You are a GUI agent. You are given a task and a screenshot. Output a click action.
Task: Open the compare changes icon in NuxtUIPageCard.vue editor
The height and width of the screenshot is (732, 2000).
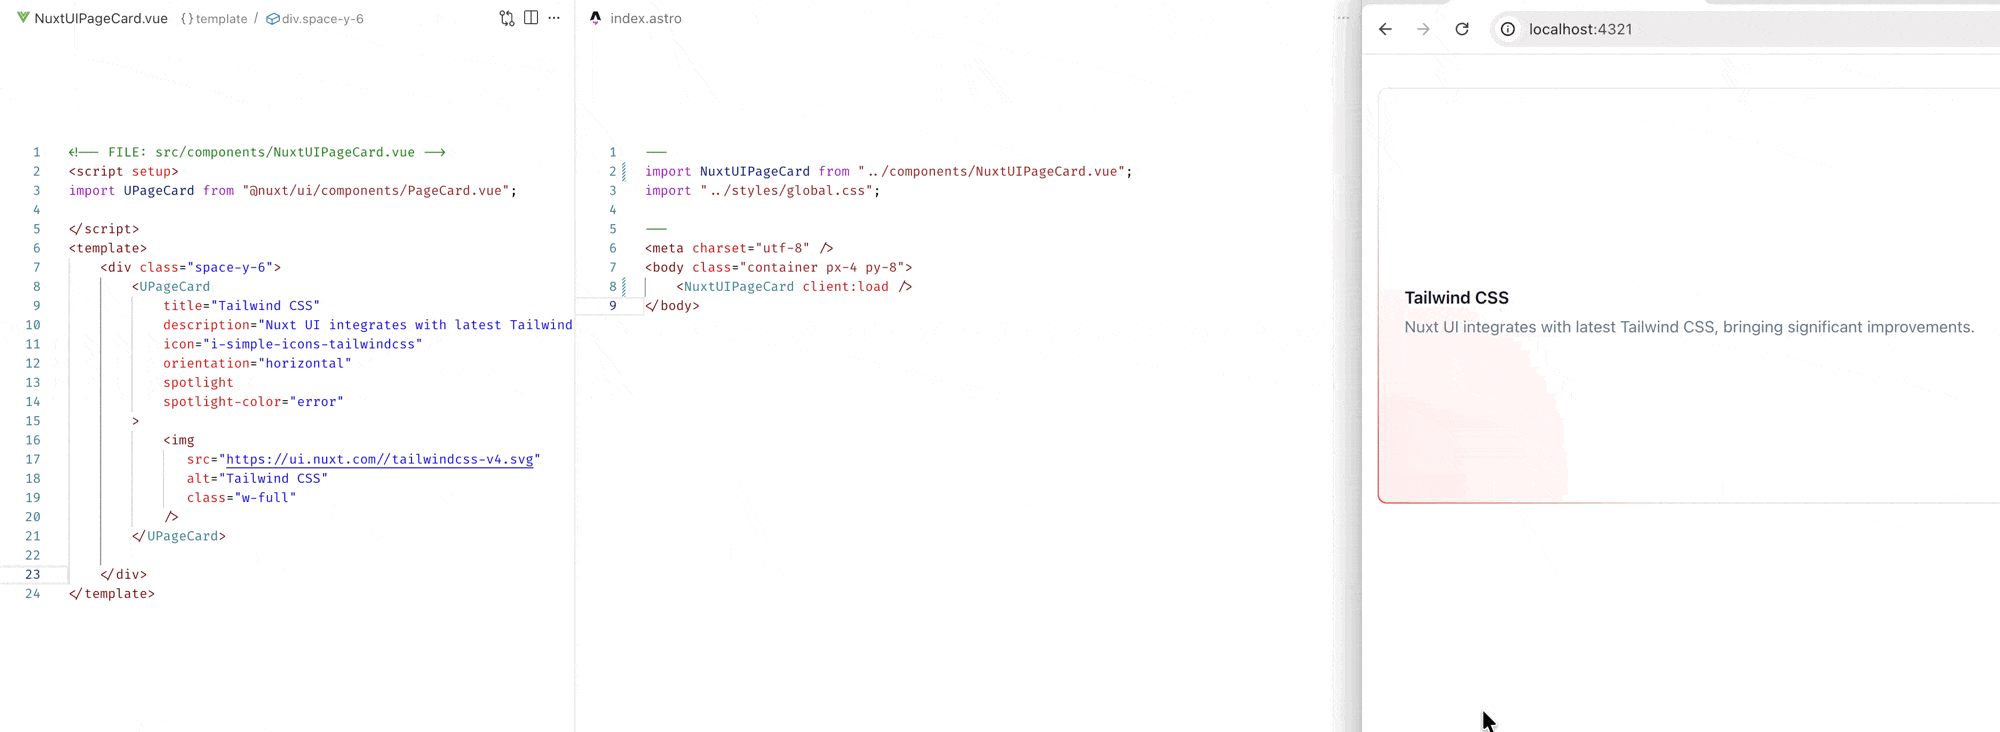(507, 18)
